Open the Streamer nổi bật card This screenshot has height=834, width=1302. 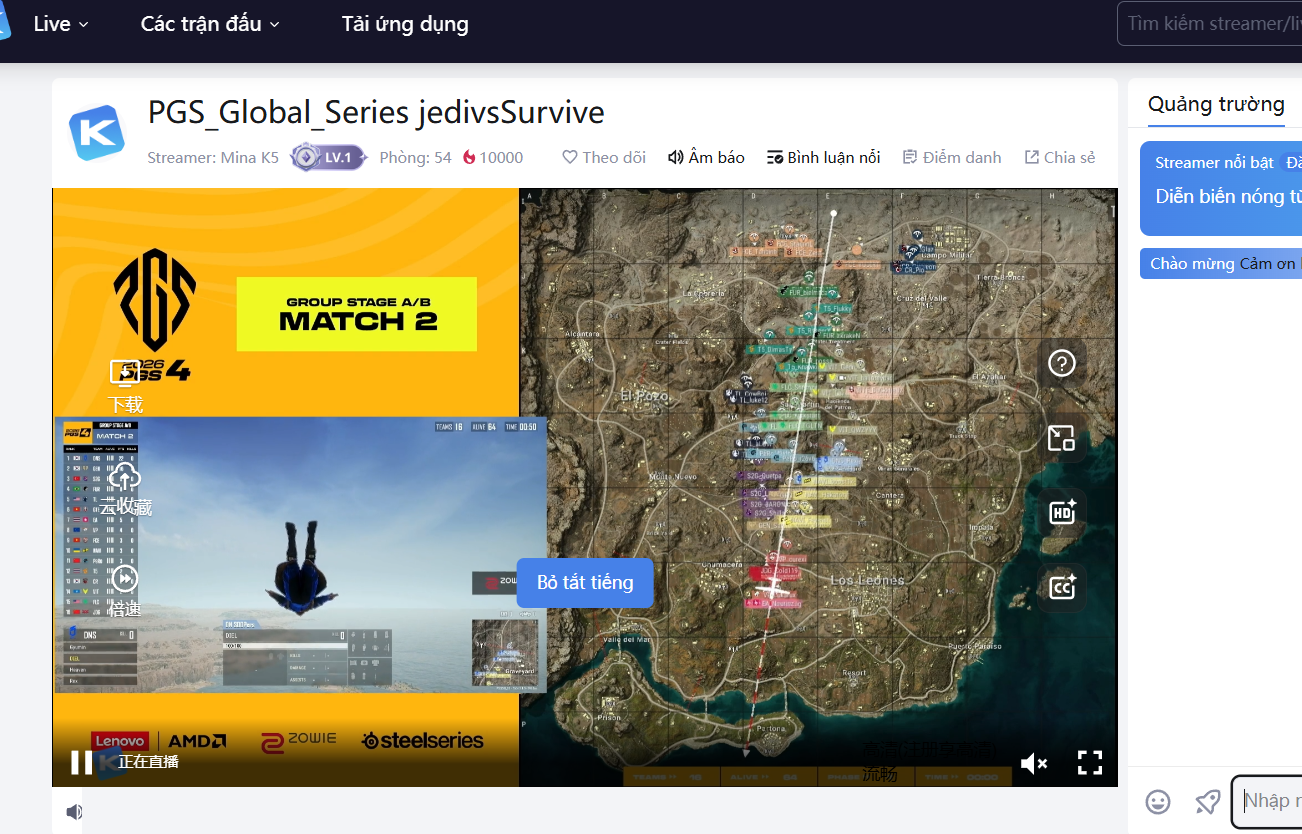click(1221, 188)
